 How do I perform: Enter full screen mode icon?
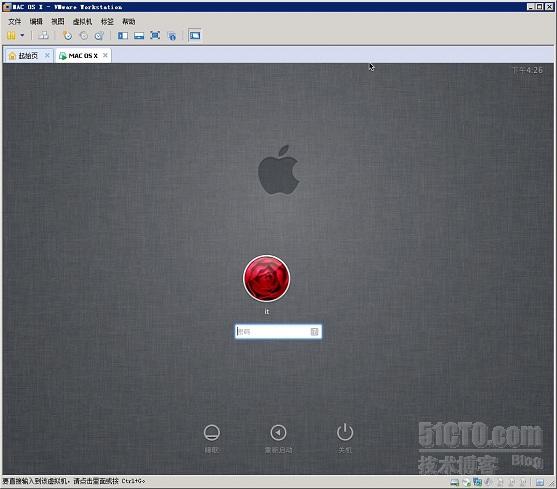point(155,36)
